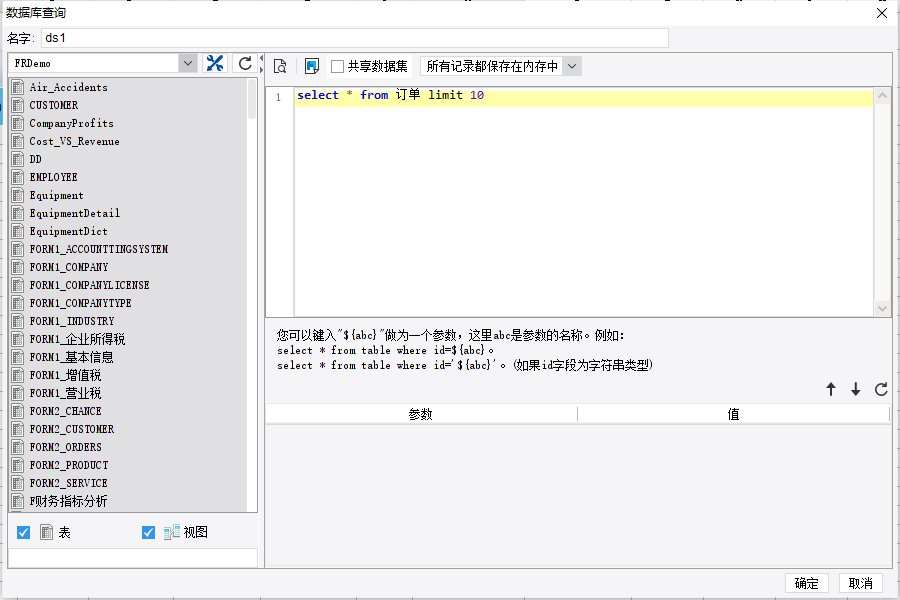
Task: Open the FRDemo connection dropdown
Action: click(x=188, y=63)
